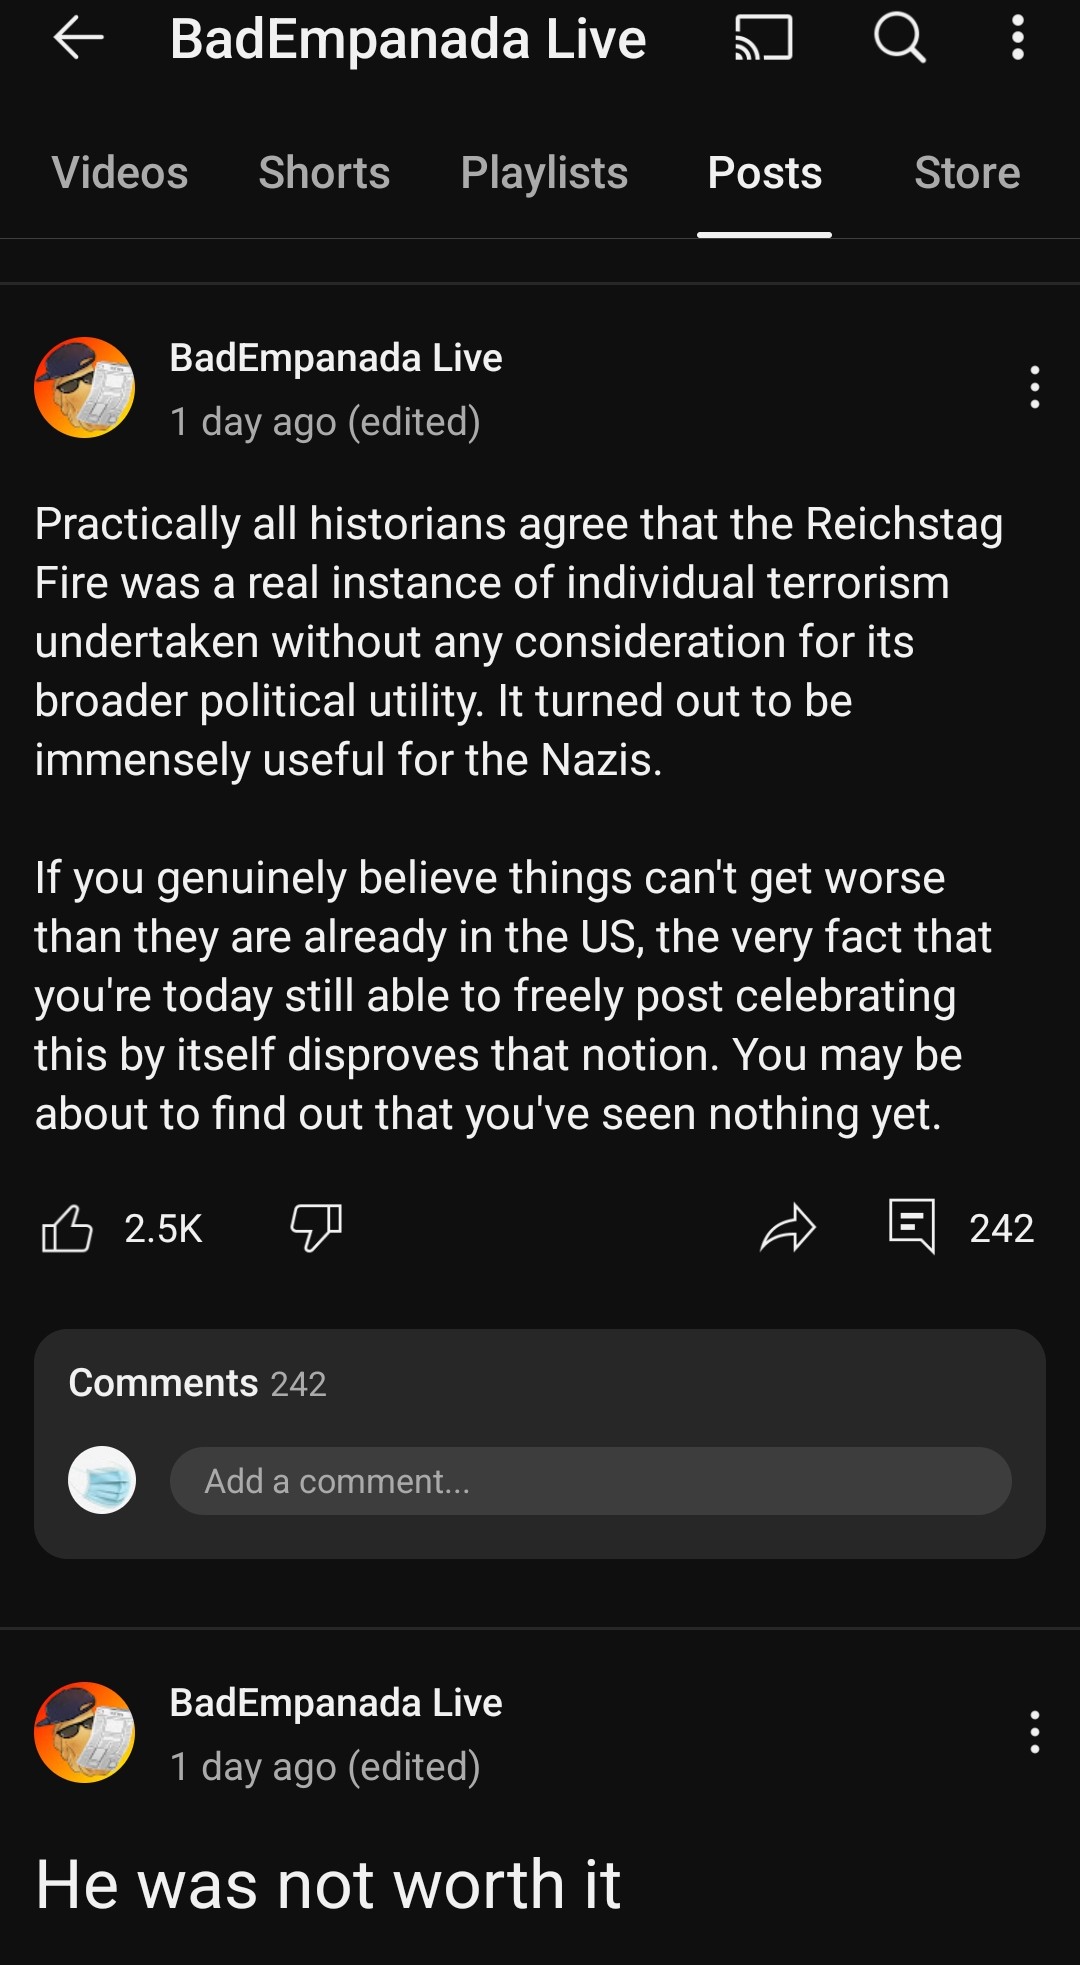1080x1965 pixels.
Task: Switch to the Shorts tab
Action: 324,173
